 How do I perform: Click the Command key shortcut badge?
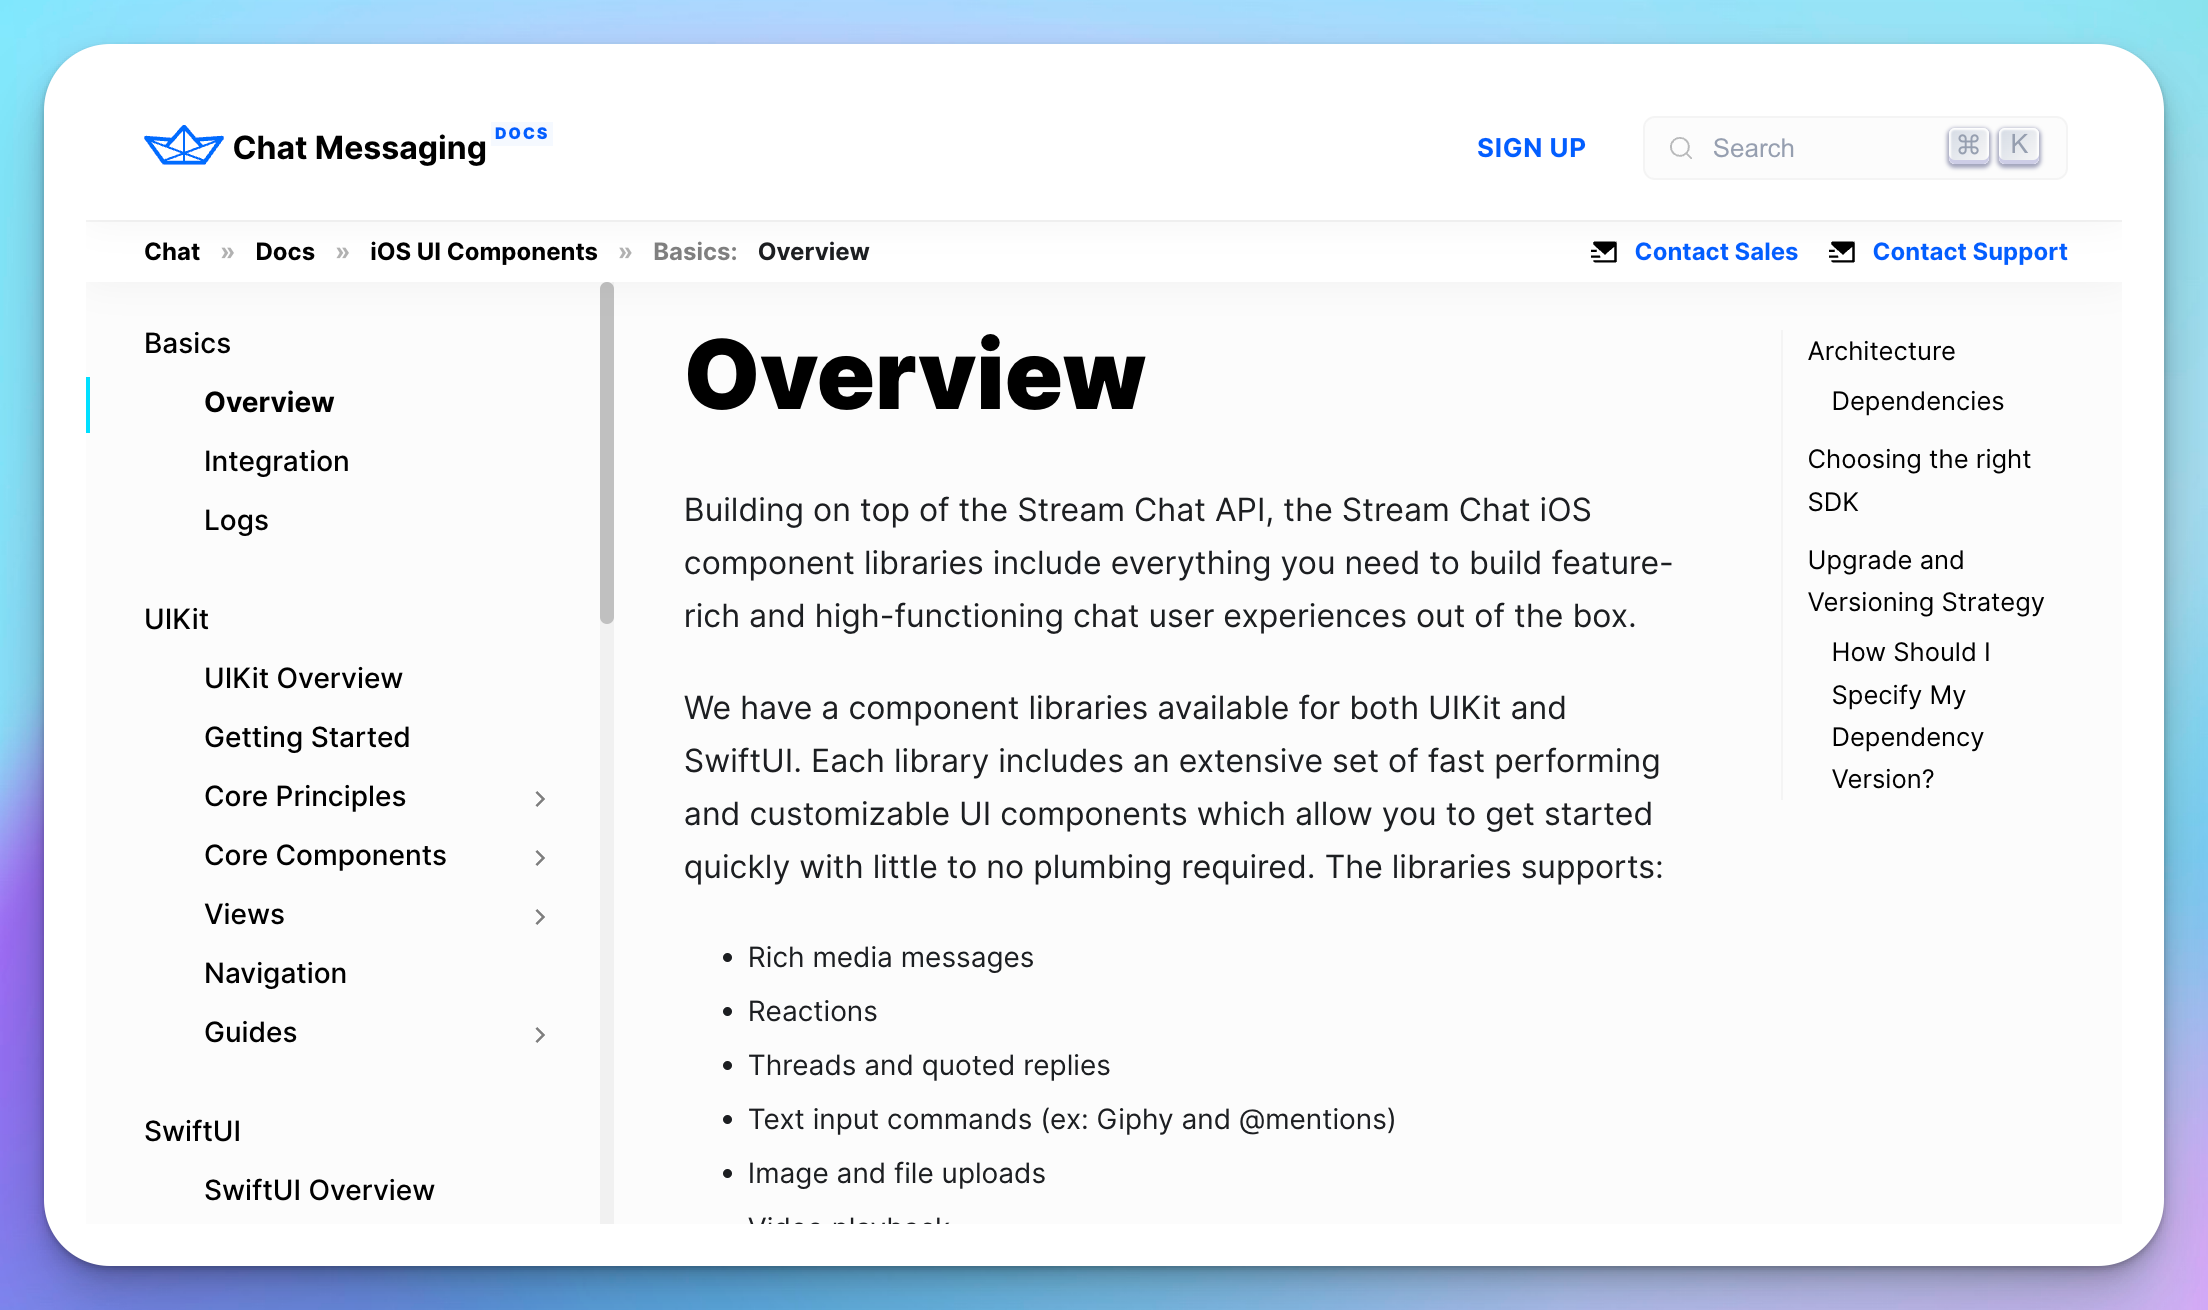coord(1968,146)
